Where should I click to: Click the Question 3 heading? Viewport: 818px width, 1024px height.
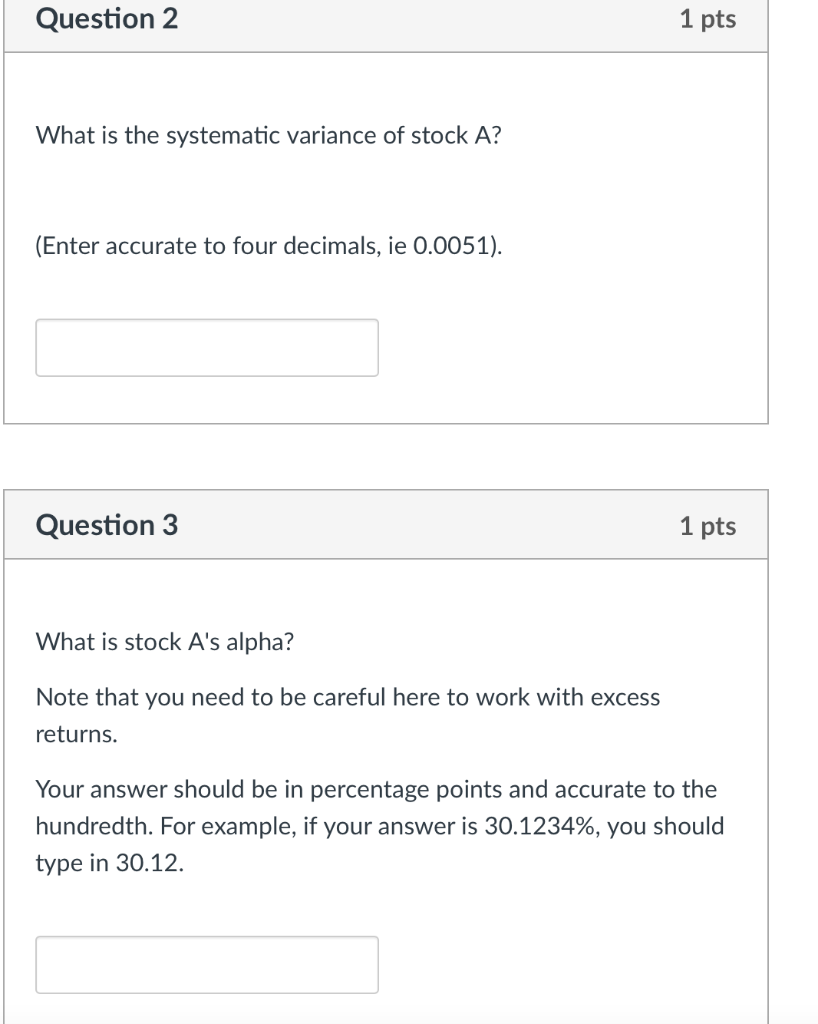[107, 525]
